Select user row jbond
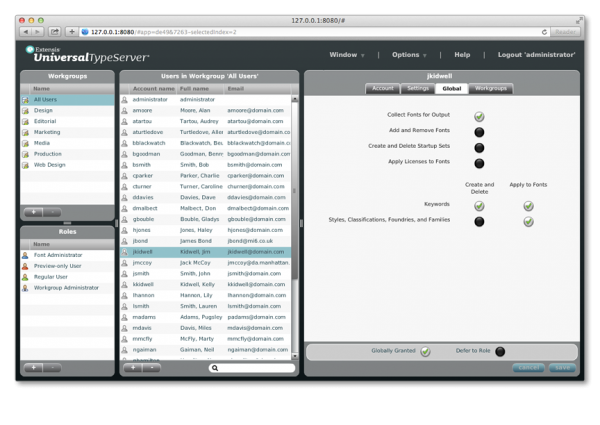The width and height of the screenshot is (600, 425). click(205, 241)
